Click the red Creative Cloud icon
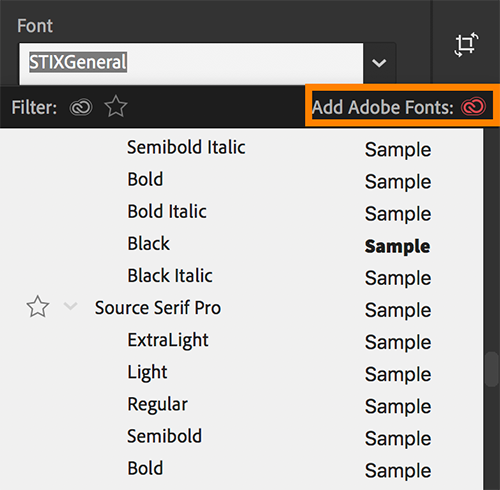 (473, 107)
